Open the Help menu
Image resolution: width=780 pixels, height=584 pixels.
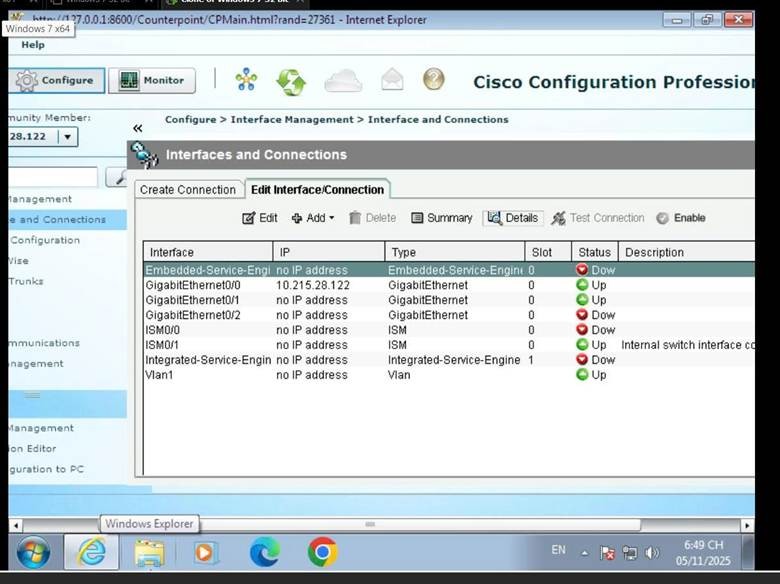(33, 45)
